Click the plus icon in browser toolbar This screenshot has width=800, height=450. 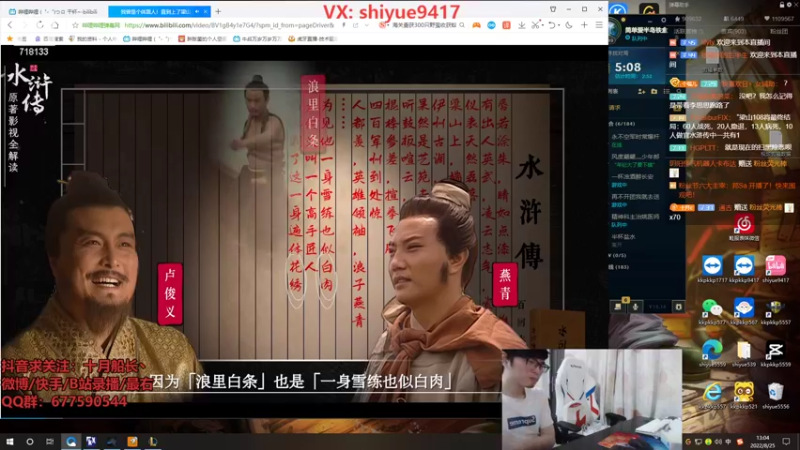tap(584, 25)
